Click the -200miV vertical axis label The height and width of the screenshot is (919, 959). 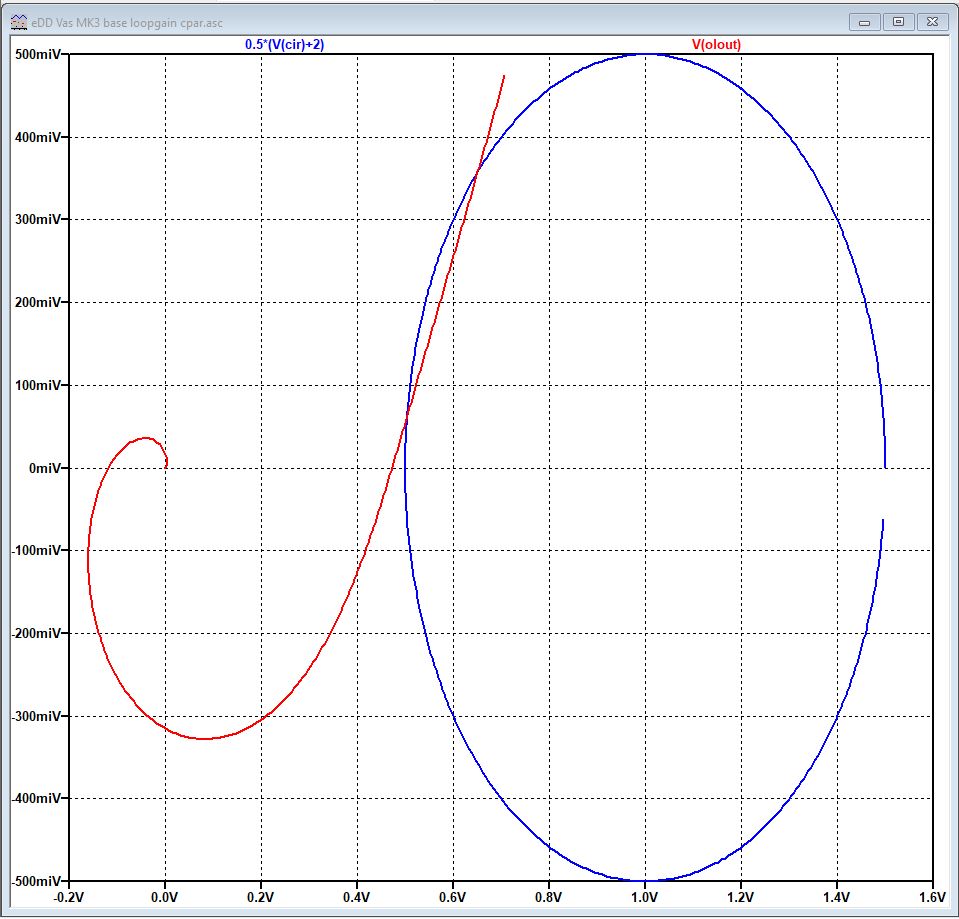point(37,633)
